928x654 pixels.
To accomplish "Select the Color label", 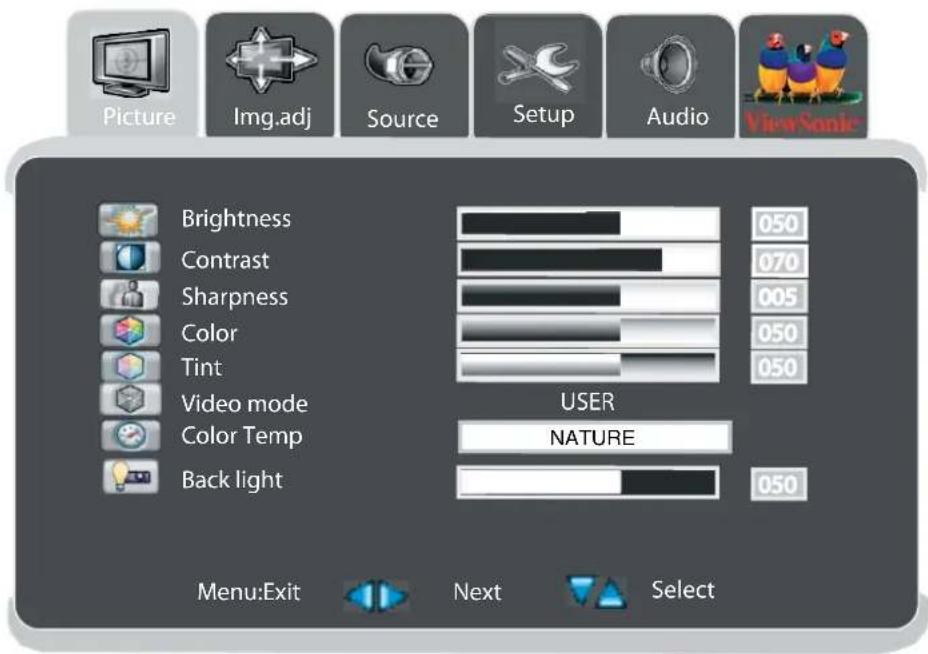I will [x=210, y=333].
